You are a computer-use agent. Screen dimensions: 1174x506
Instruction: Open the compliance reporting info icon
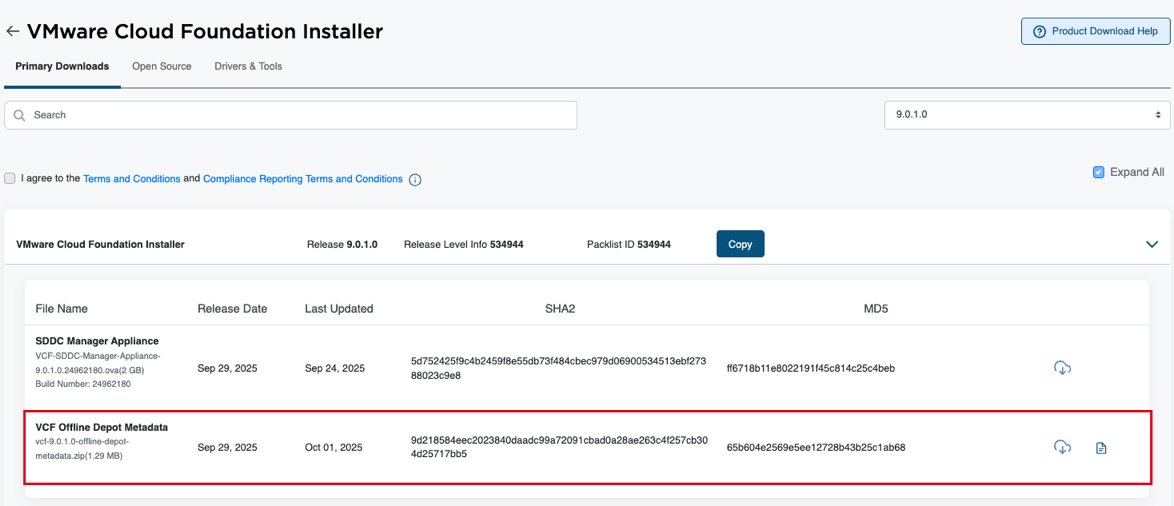click(x=415, y=180)
